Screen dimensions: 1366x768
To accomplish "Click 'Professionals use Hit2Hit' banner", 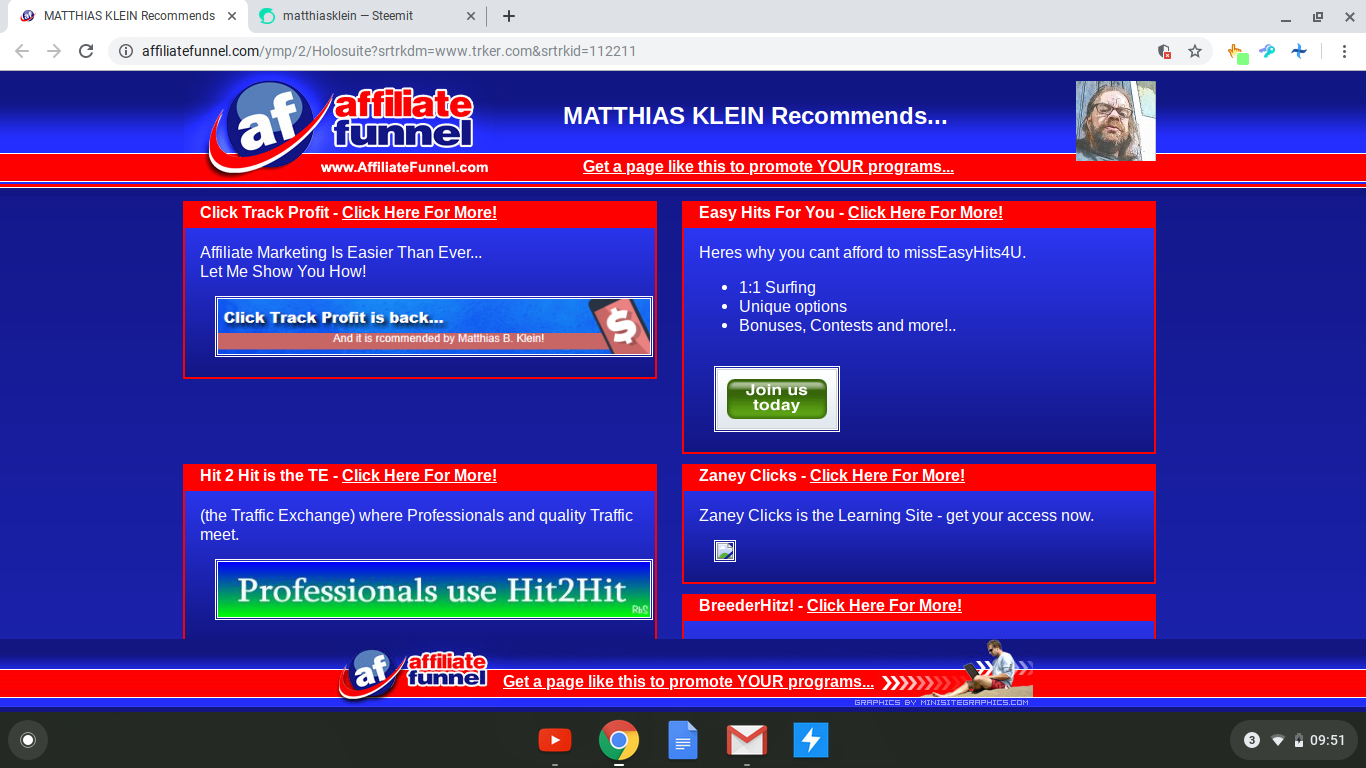I will 434,590.
